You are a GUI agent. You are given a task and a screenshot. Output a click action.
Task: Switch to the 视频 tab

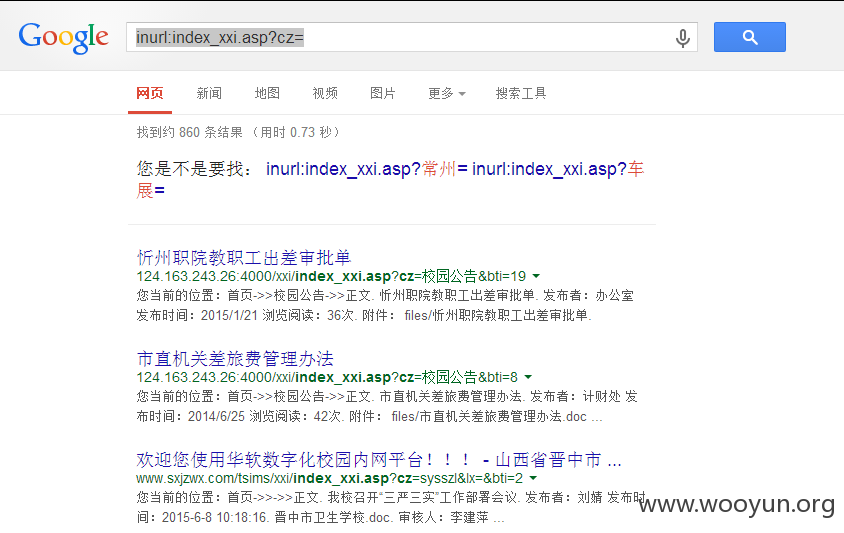[x=325, y=93]
